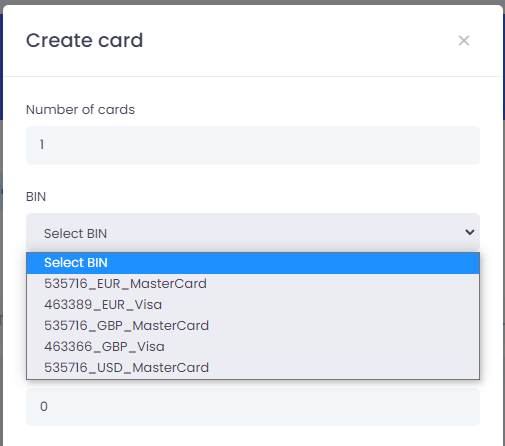This screenshot has height=446, width=505.
Task: Click the dimmed backdrop right of dialog
Action: click(504, 233)
